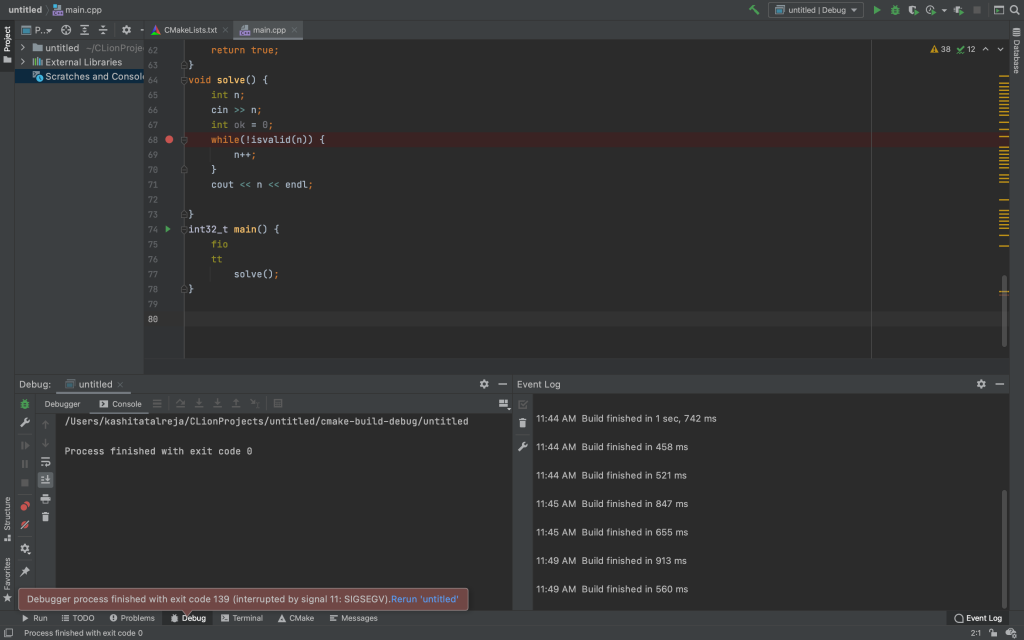Screen dimensions: 1024x640
Task: Expand External Libraries node
Action: pos(23,62)
